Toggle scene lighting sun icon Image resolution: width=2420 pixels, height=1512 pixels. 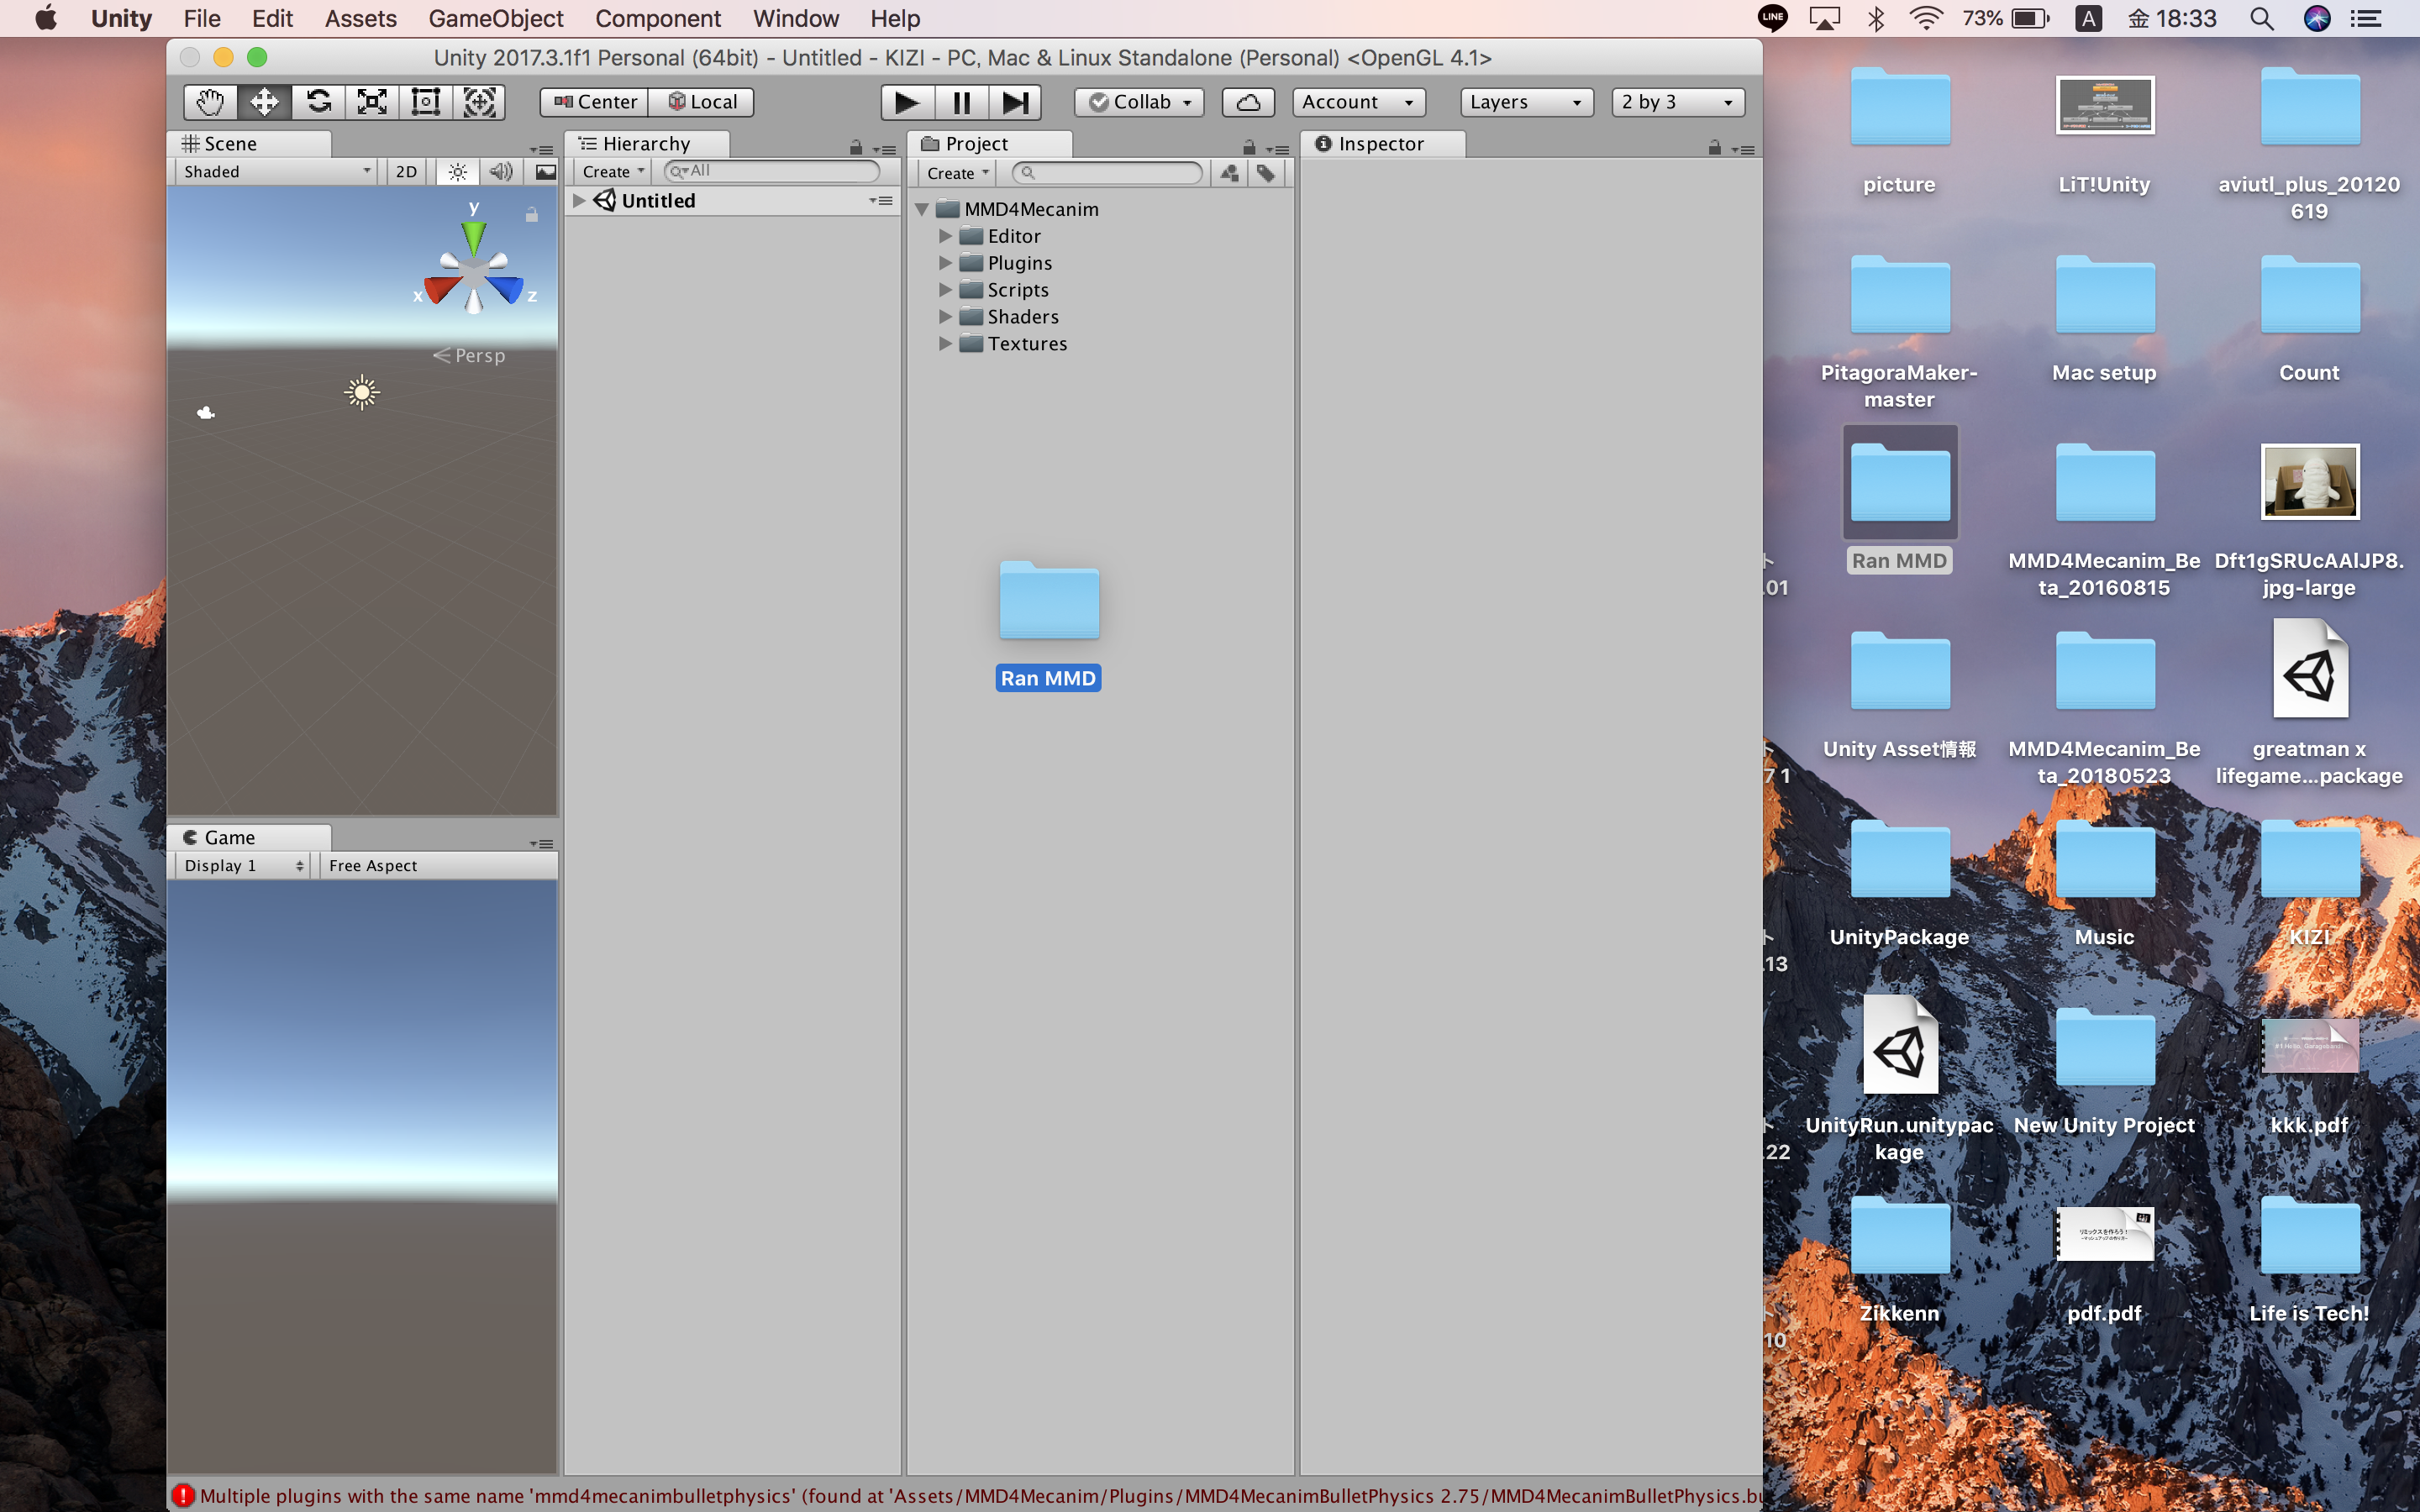click(458, 172)
